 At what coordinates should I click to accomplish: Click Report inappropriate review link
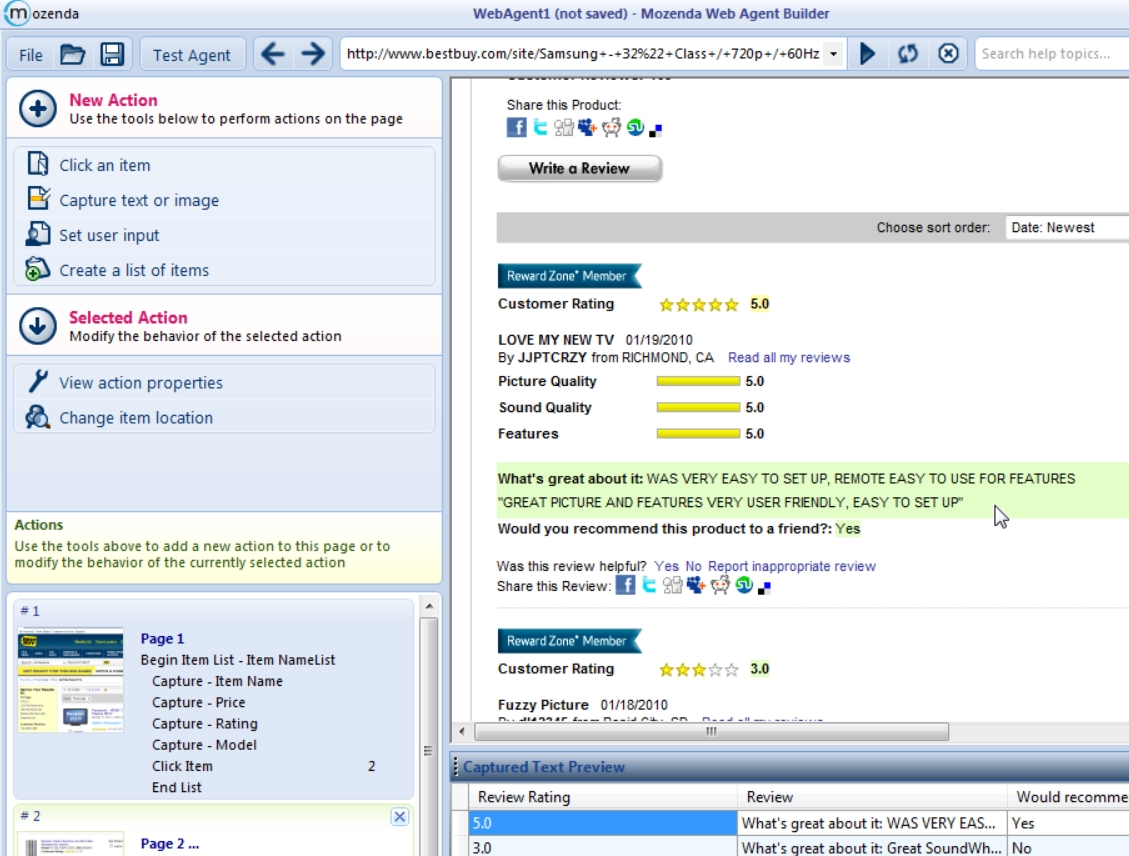(x=792, y=567)
